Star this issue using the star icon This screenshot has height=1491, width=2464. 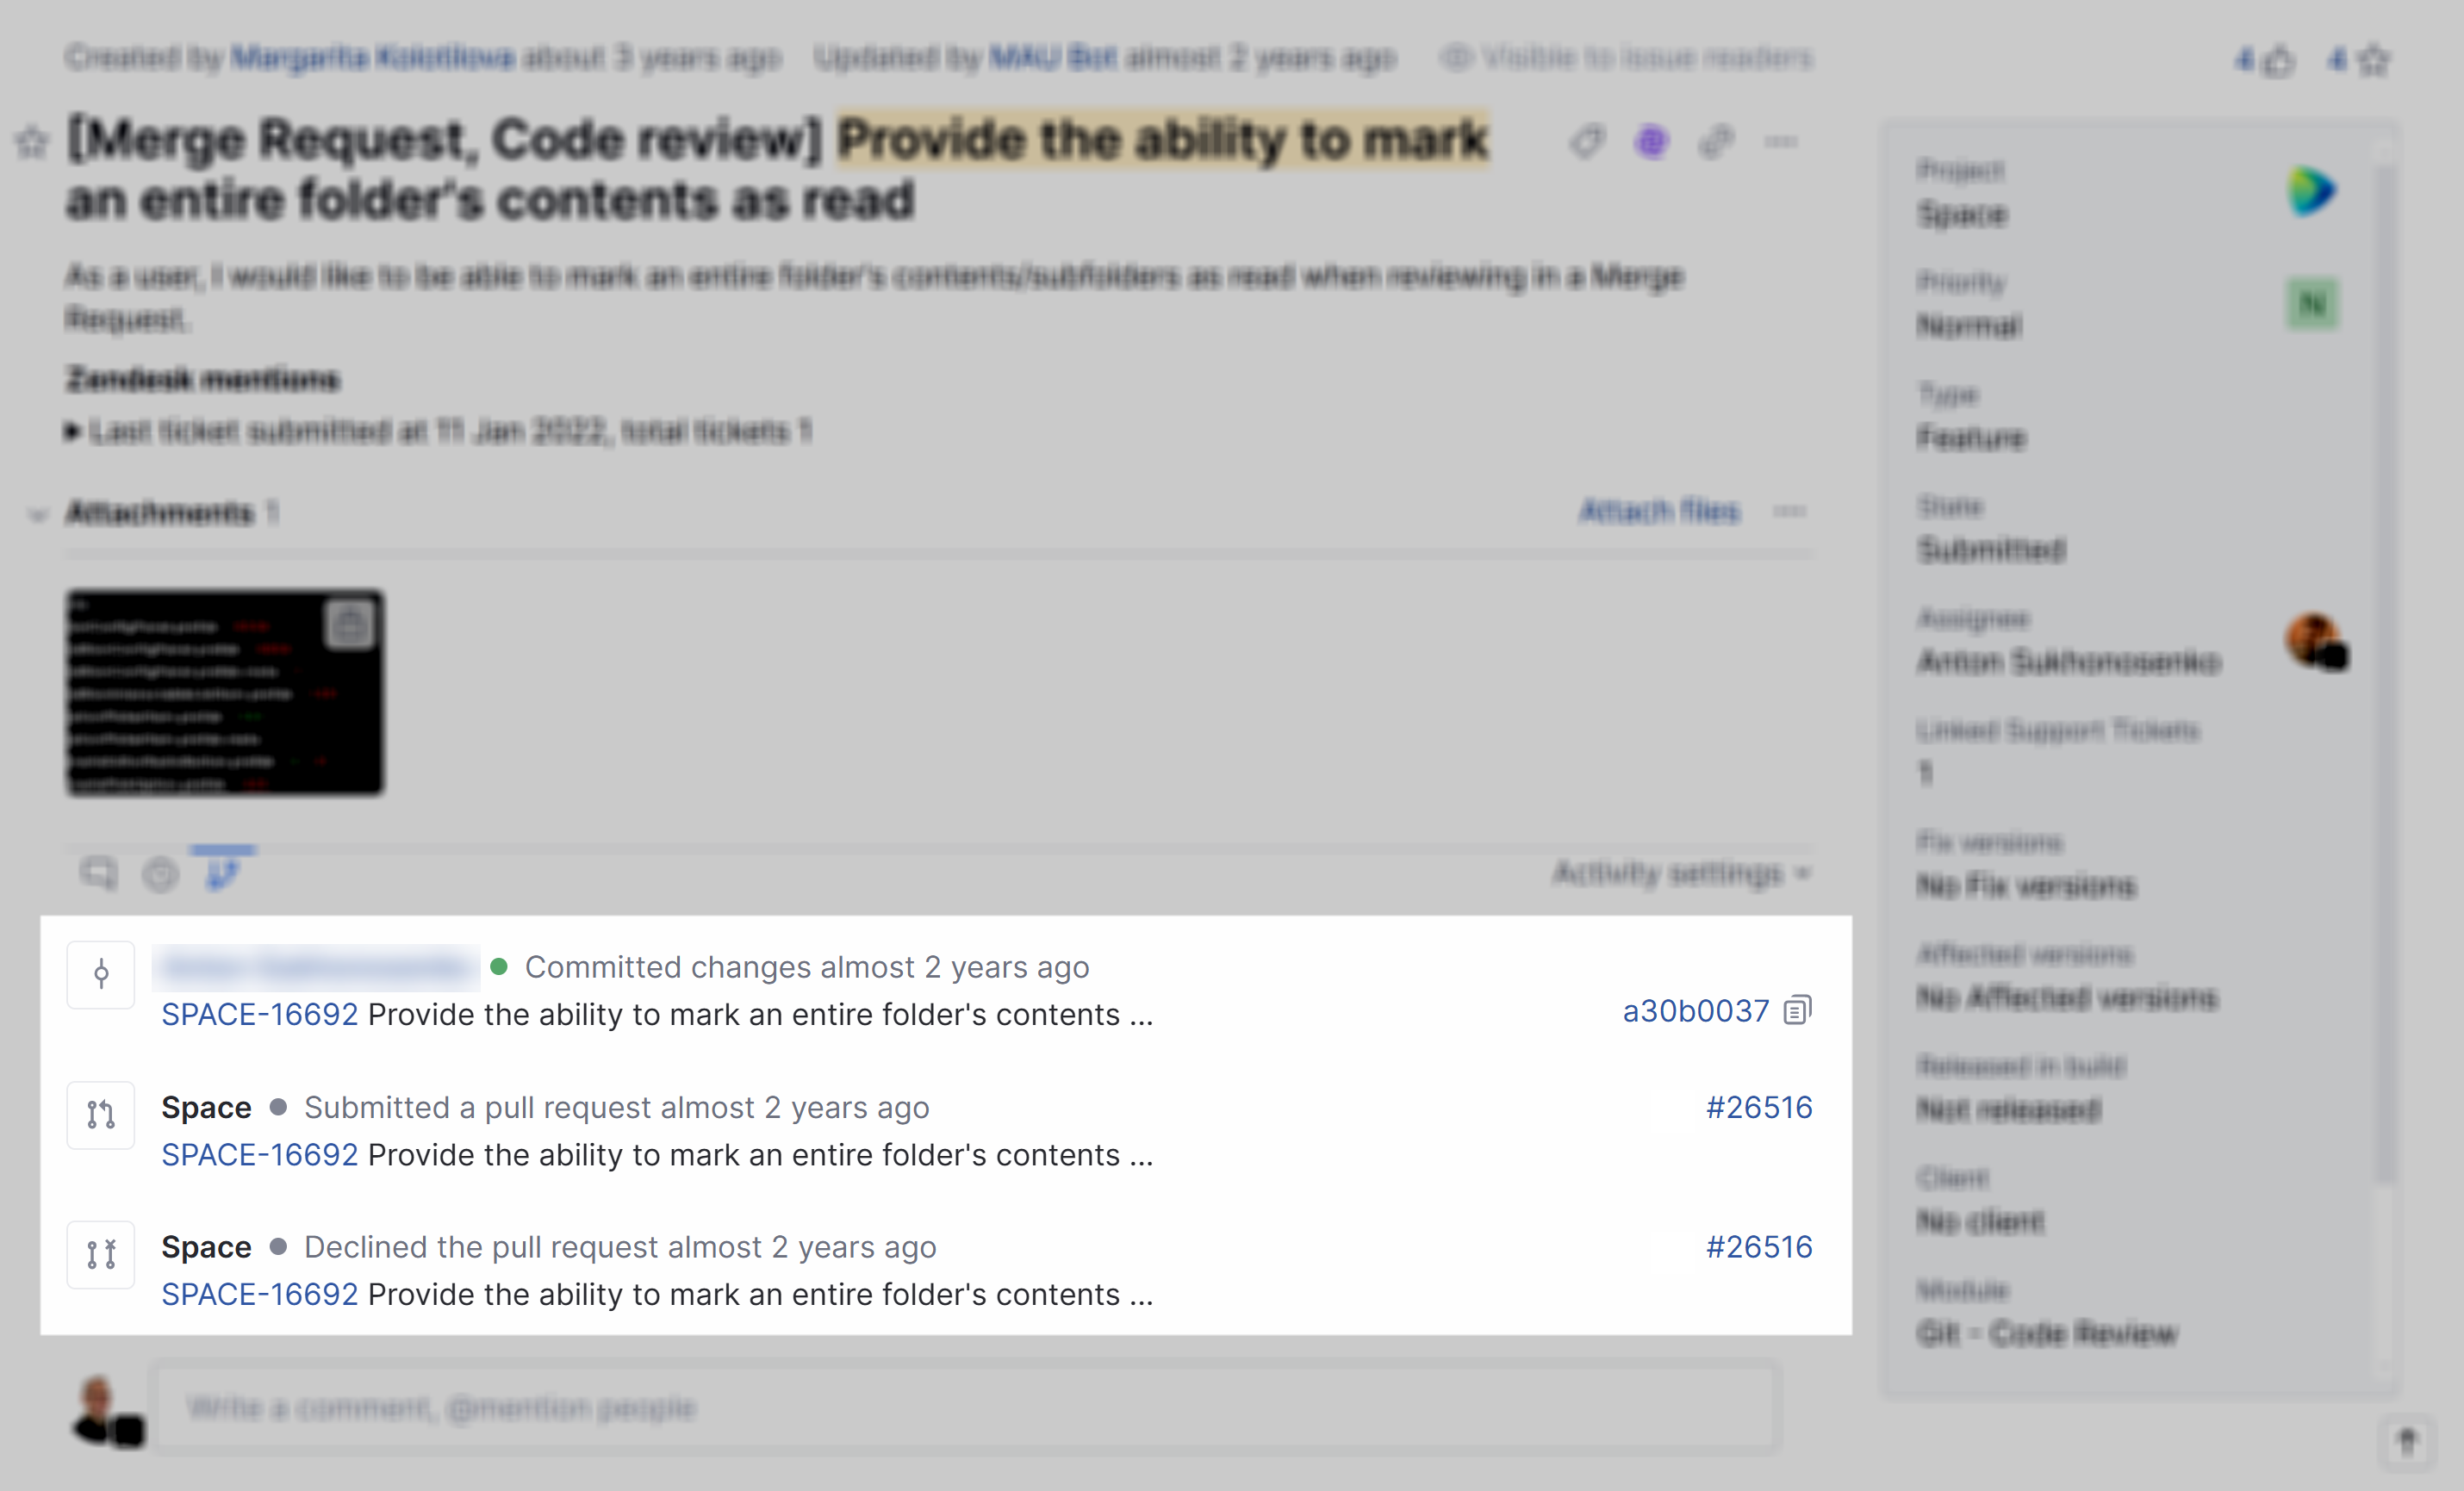33,141
